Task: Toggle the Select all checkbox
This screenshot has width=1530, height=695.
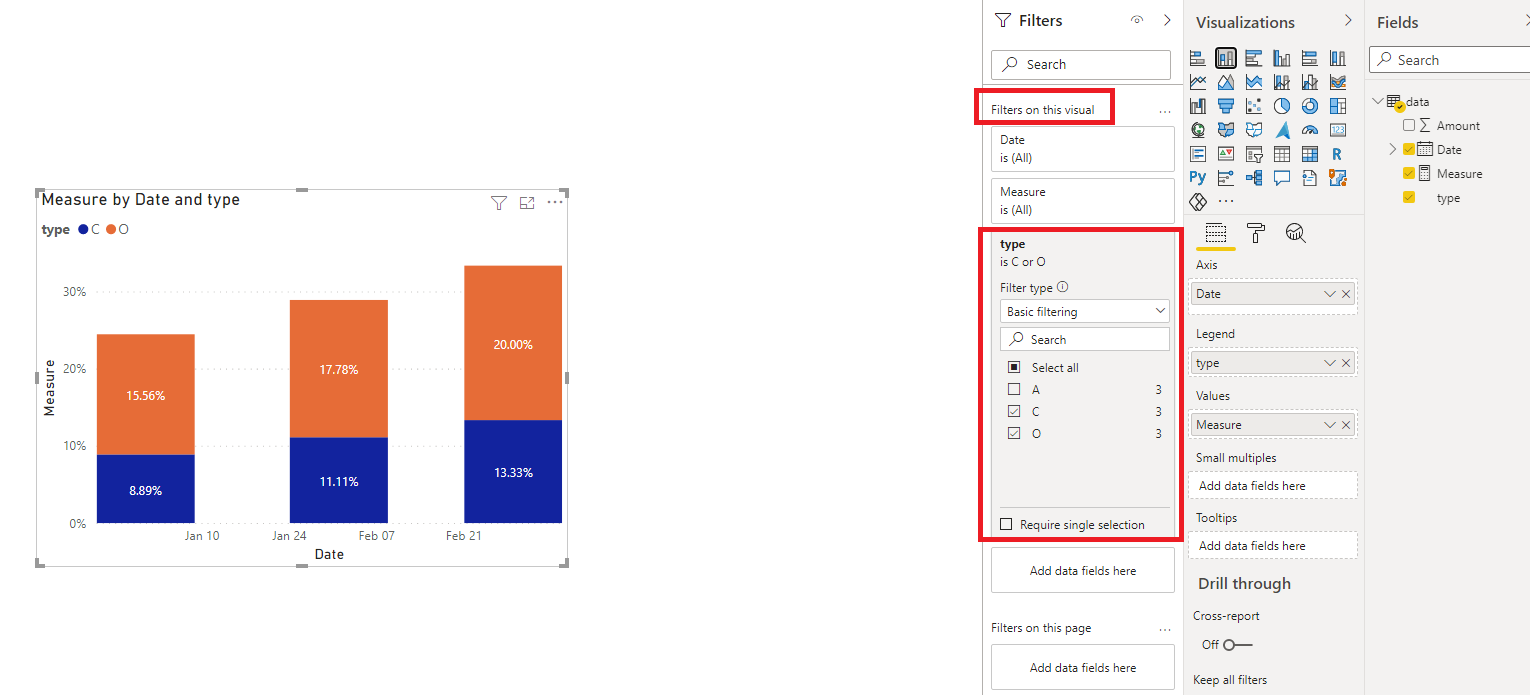Action: coord(1014,367)
